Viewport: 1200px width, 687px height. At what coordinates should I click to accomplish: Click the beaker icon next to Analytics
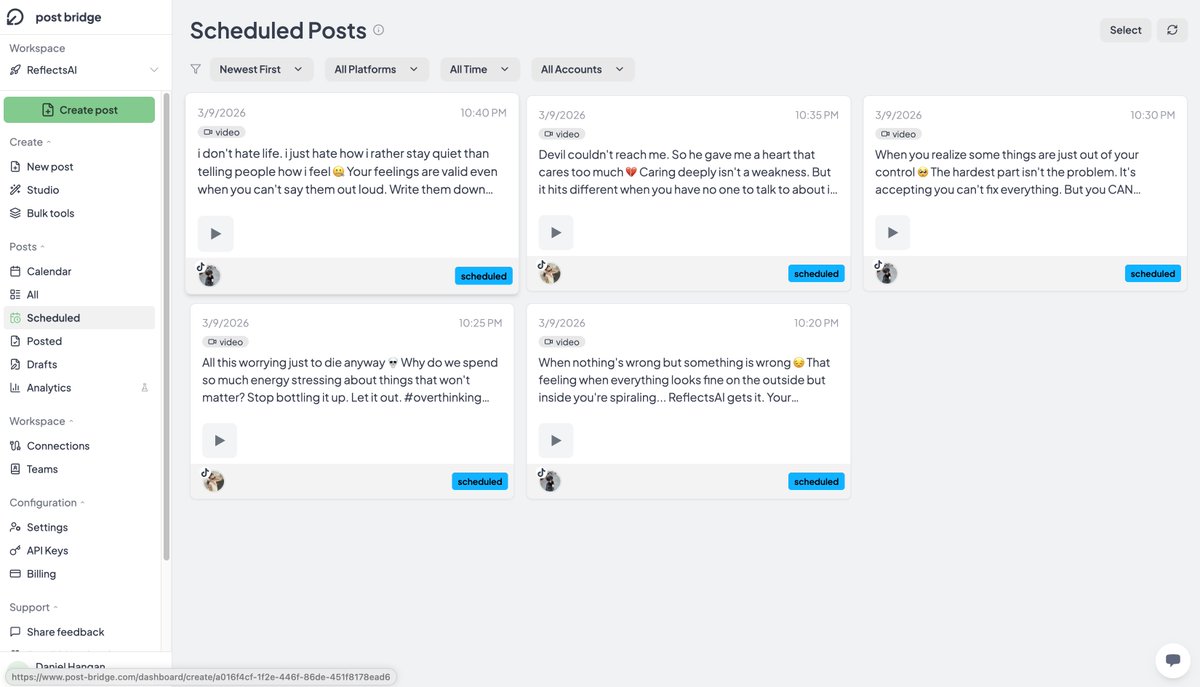[145, 388]
